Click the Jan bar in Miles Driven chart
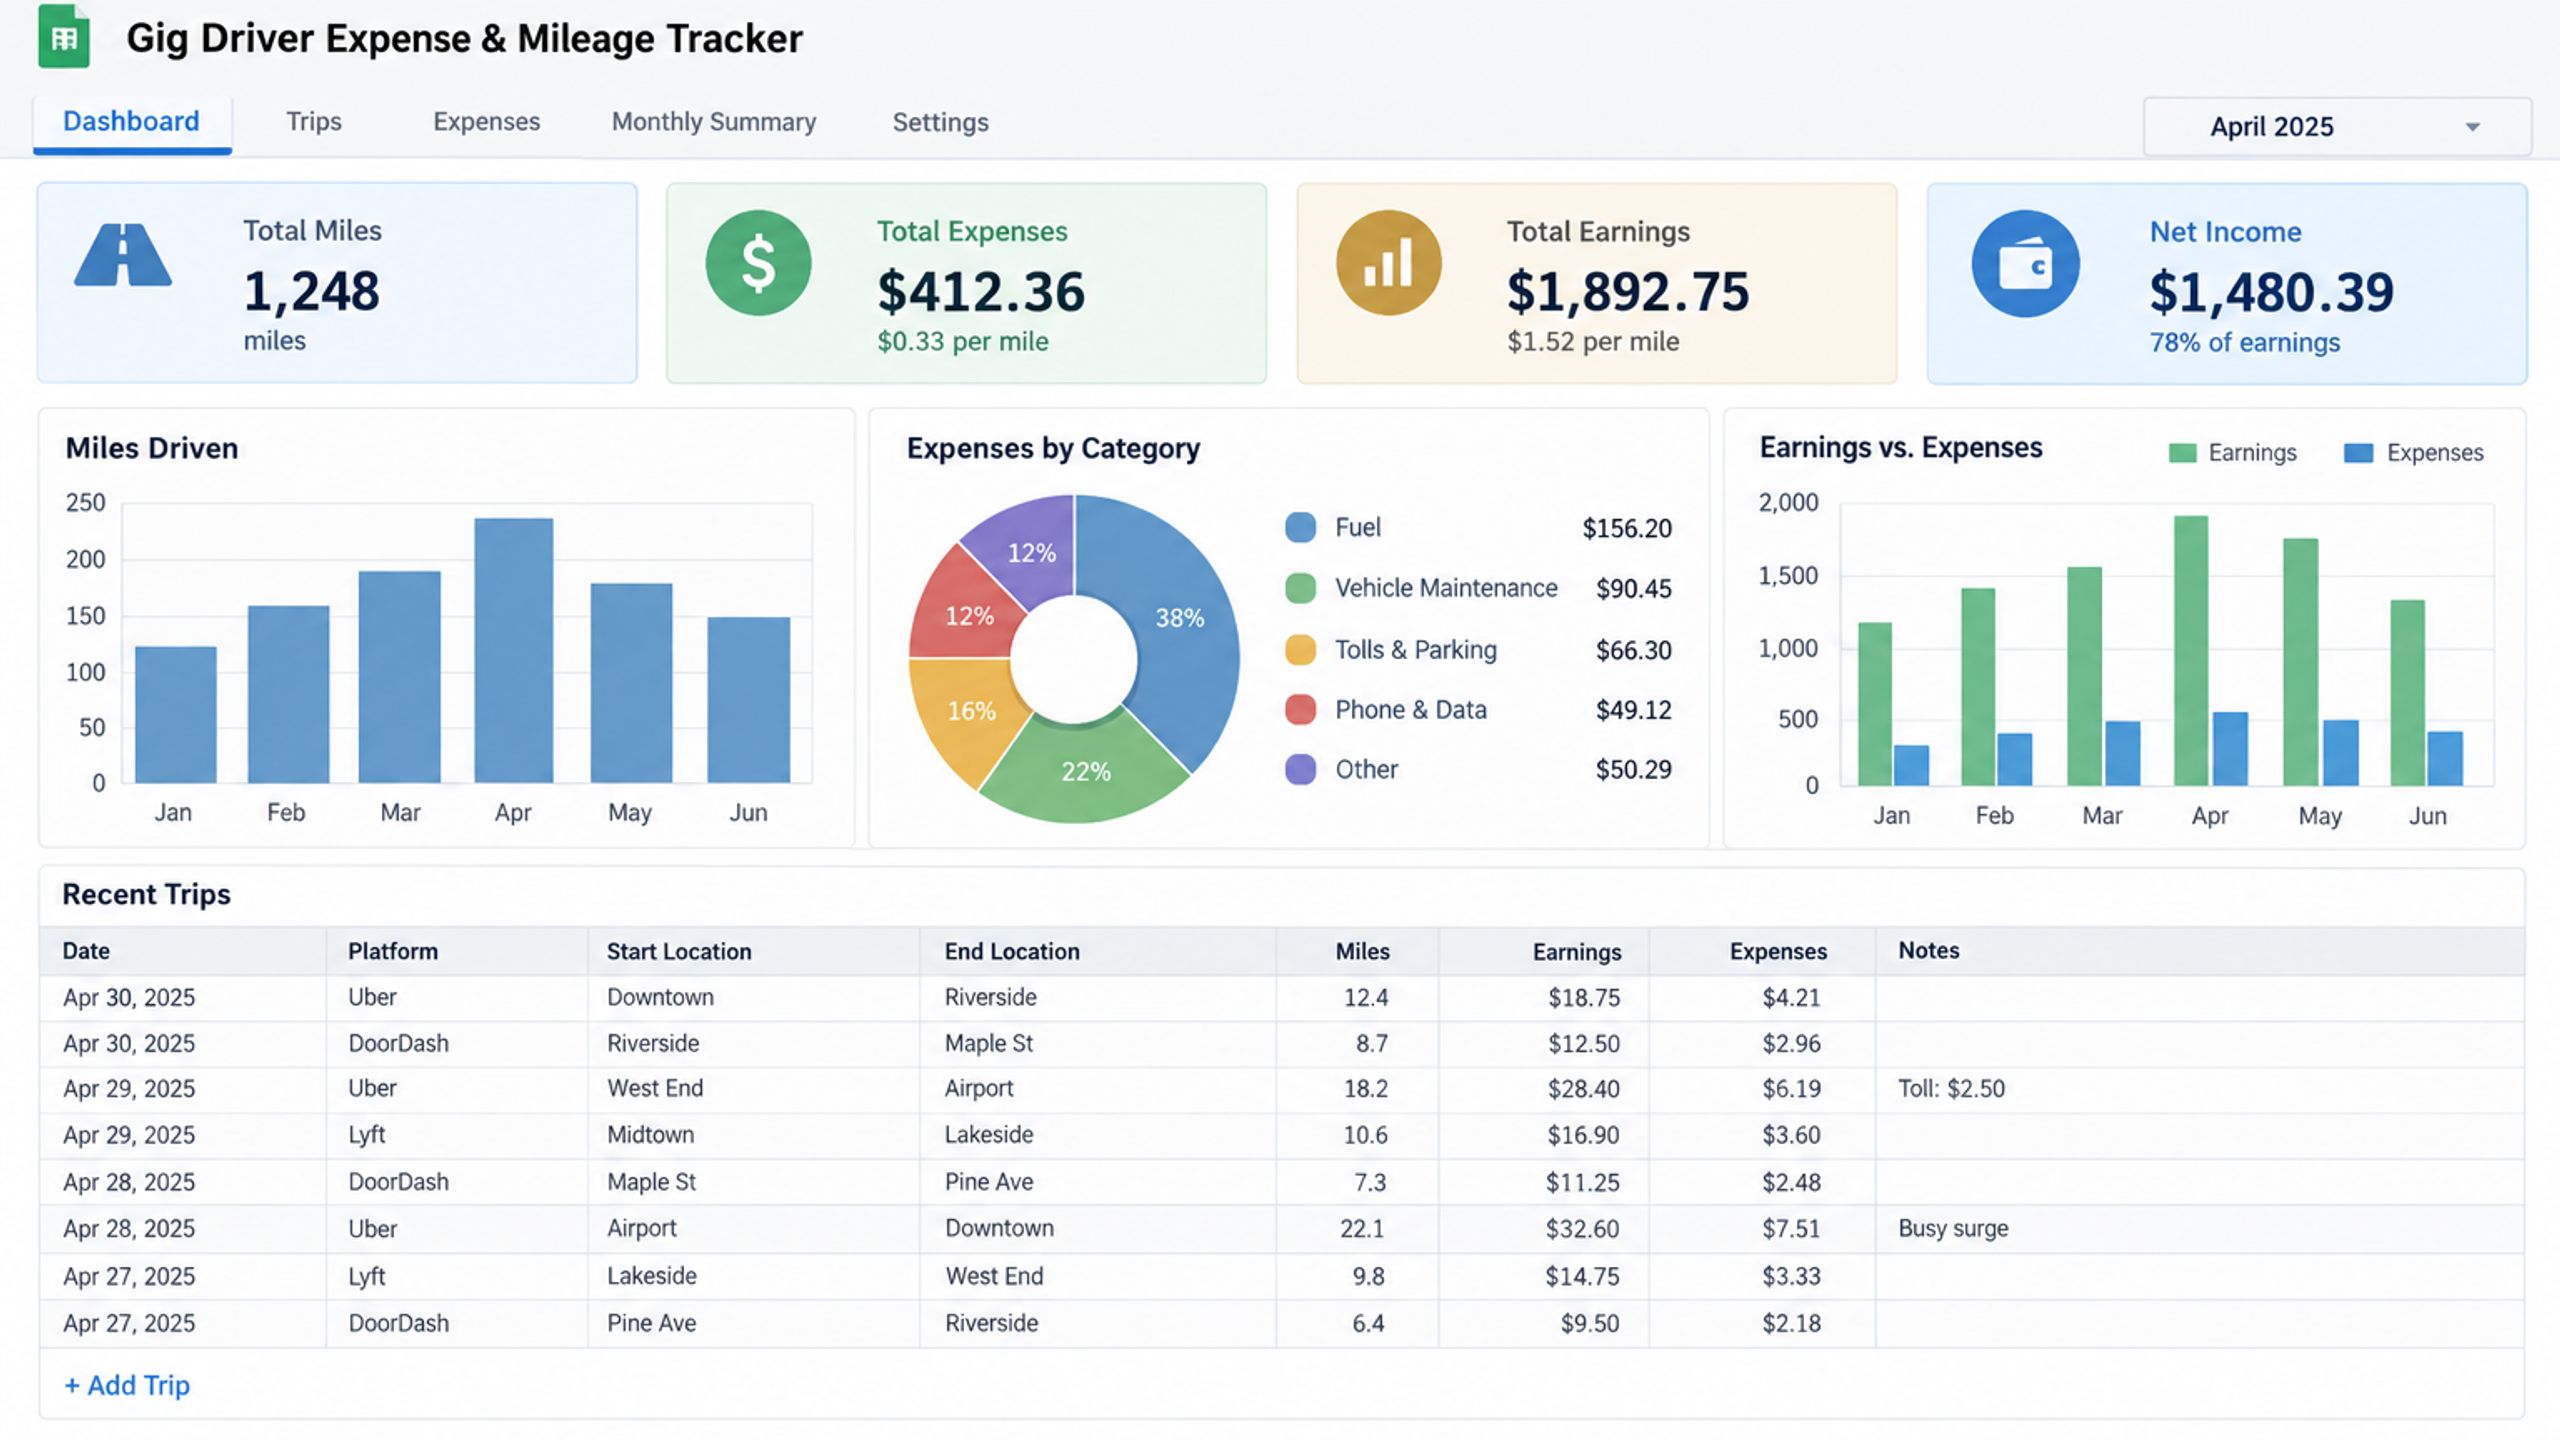Viewport: 2560px width, 1440px height. [x=175, y=715]
